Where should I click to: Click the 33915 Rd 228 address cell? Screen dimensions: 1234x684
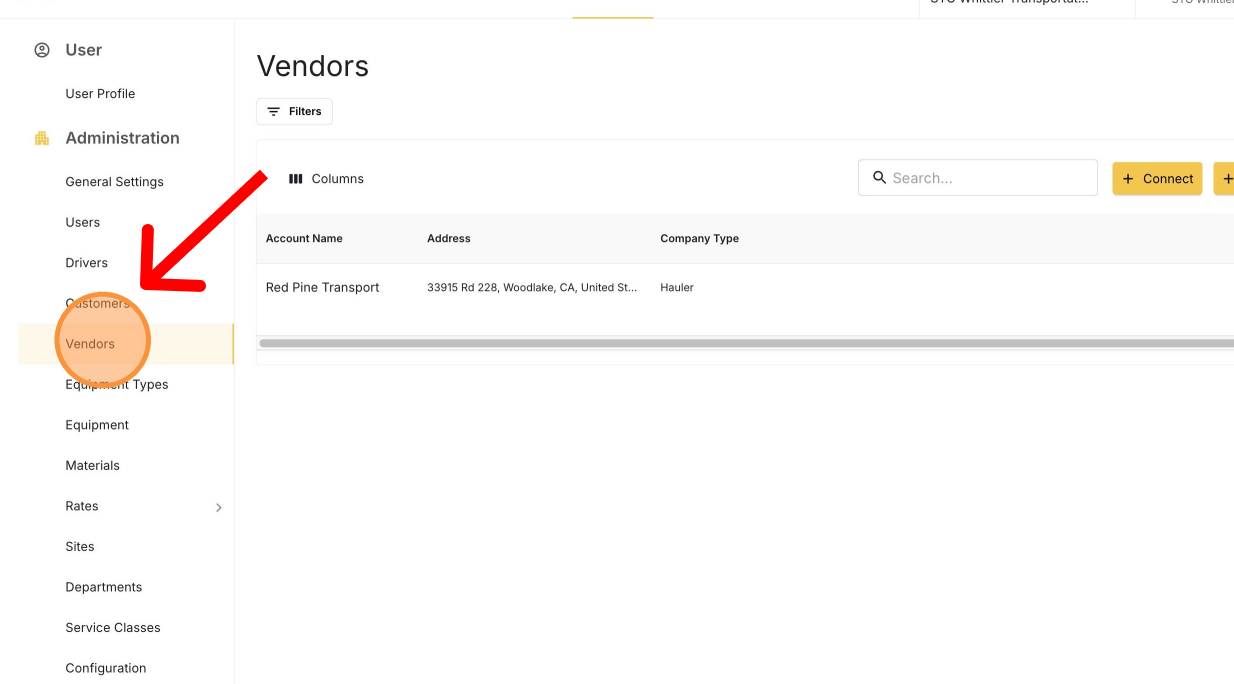pos(532,288)
